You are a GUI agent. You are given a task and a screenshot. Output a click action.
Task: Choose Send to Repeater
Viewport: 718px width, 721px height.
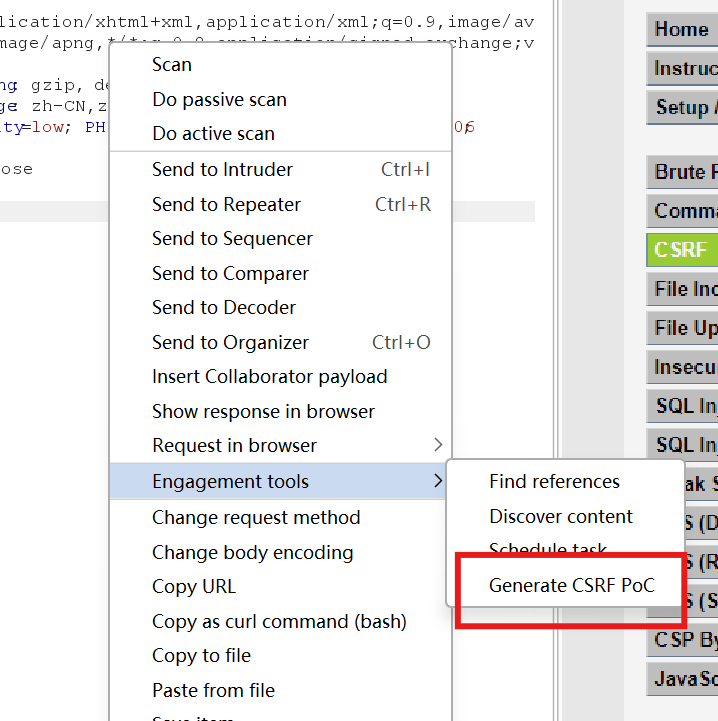coord(226,205)
